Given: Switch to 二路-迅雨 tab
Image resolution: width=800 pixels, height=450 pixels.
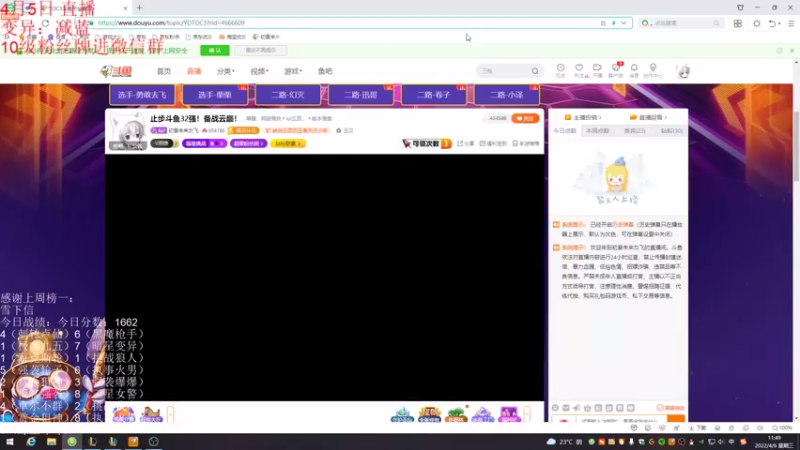Looking at the screenshot, I should click(x=361, y=95).
